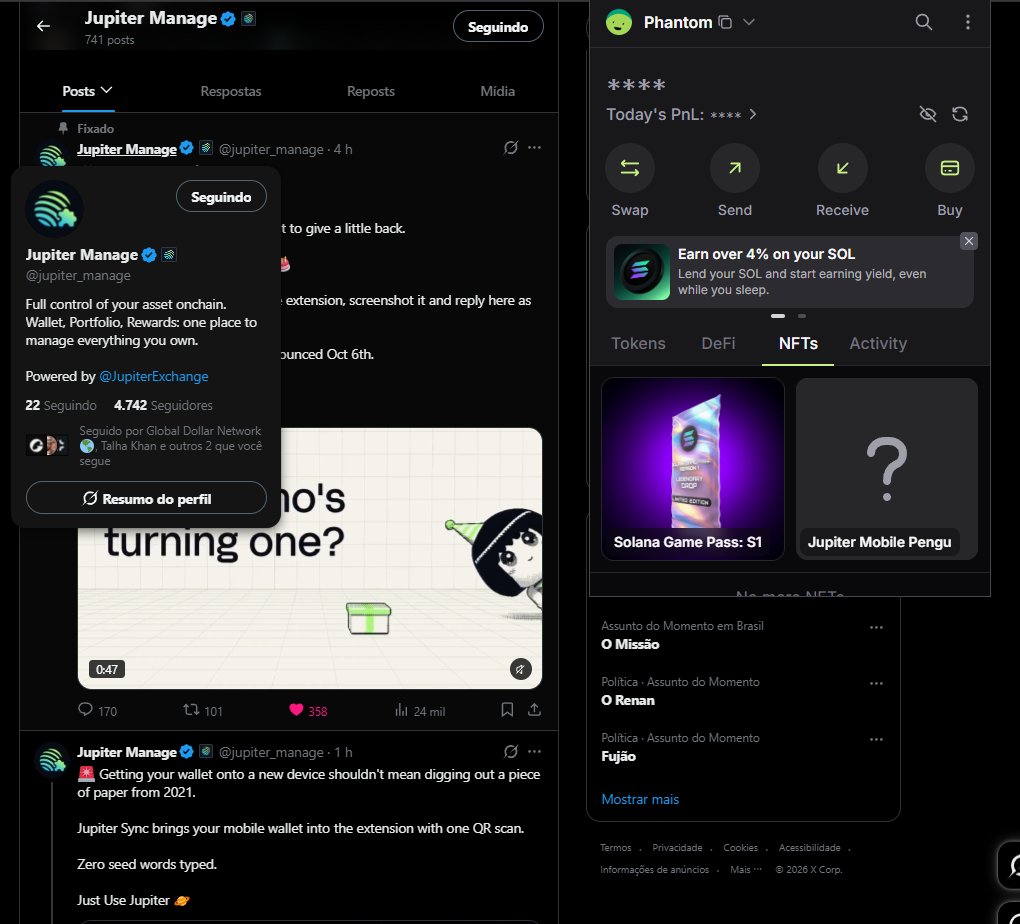Dismiss the Earn over 4% banner
The width and height of the screenshot is (1020, 924).
pos(968,241)
